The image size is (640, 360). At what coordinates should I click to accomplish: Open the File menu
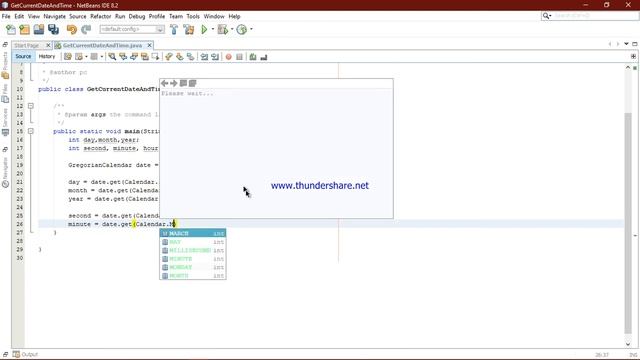click(x=6, y=16)
